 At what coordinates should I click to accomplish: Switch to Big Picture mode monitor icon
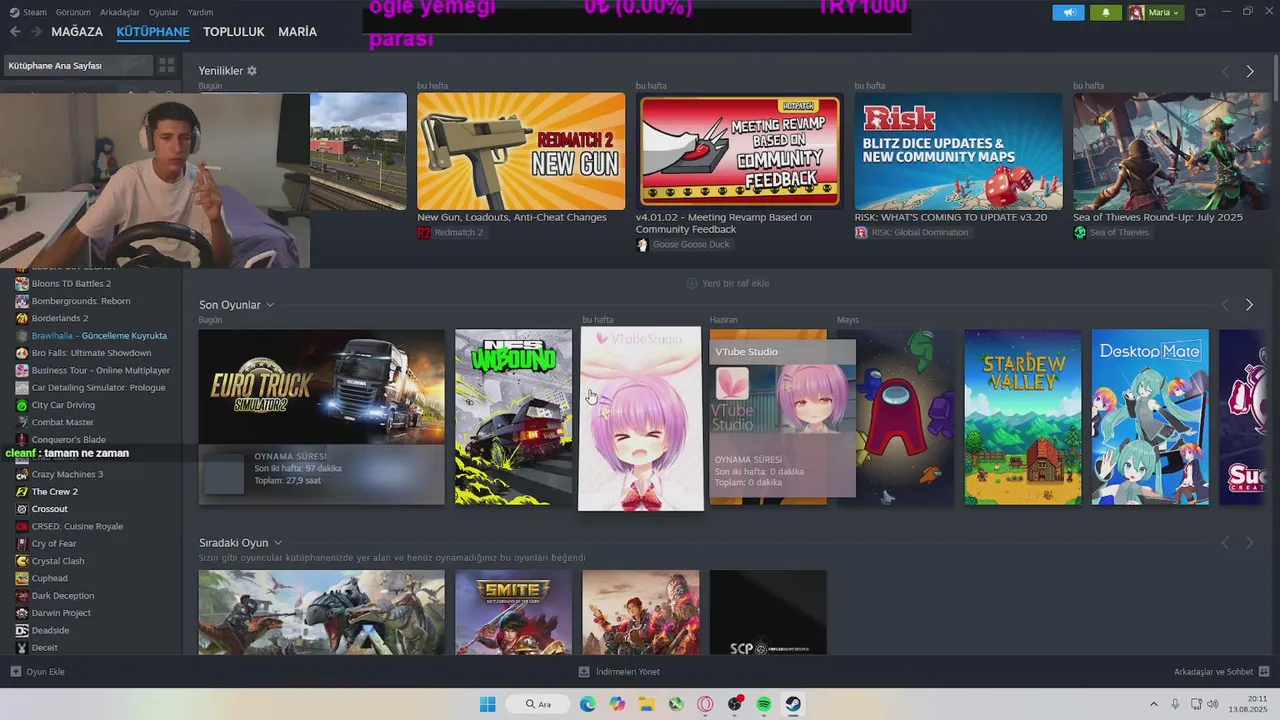coord(1201,12)
